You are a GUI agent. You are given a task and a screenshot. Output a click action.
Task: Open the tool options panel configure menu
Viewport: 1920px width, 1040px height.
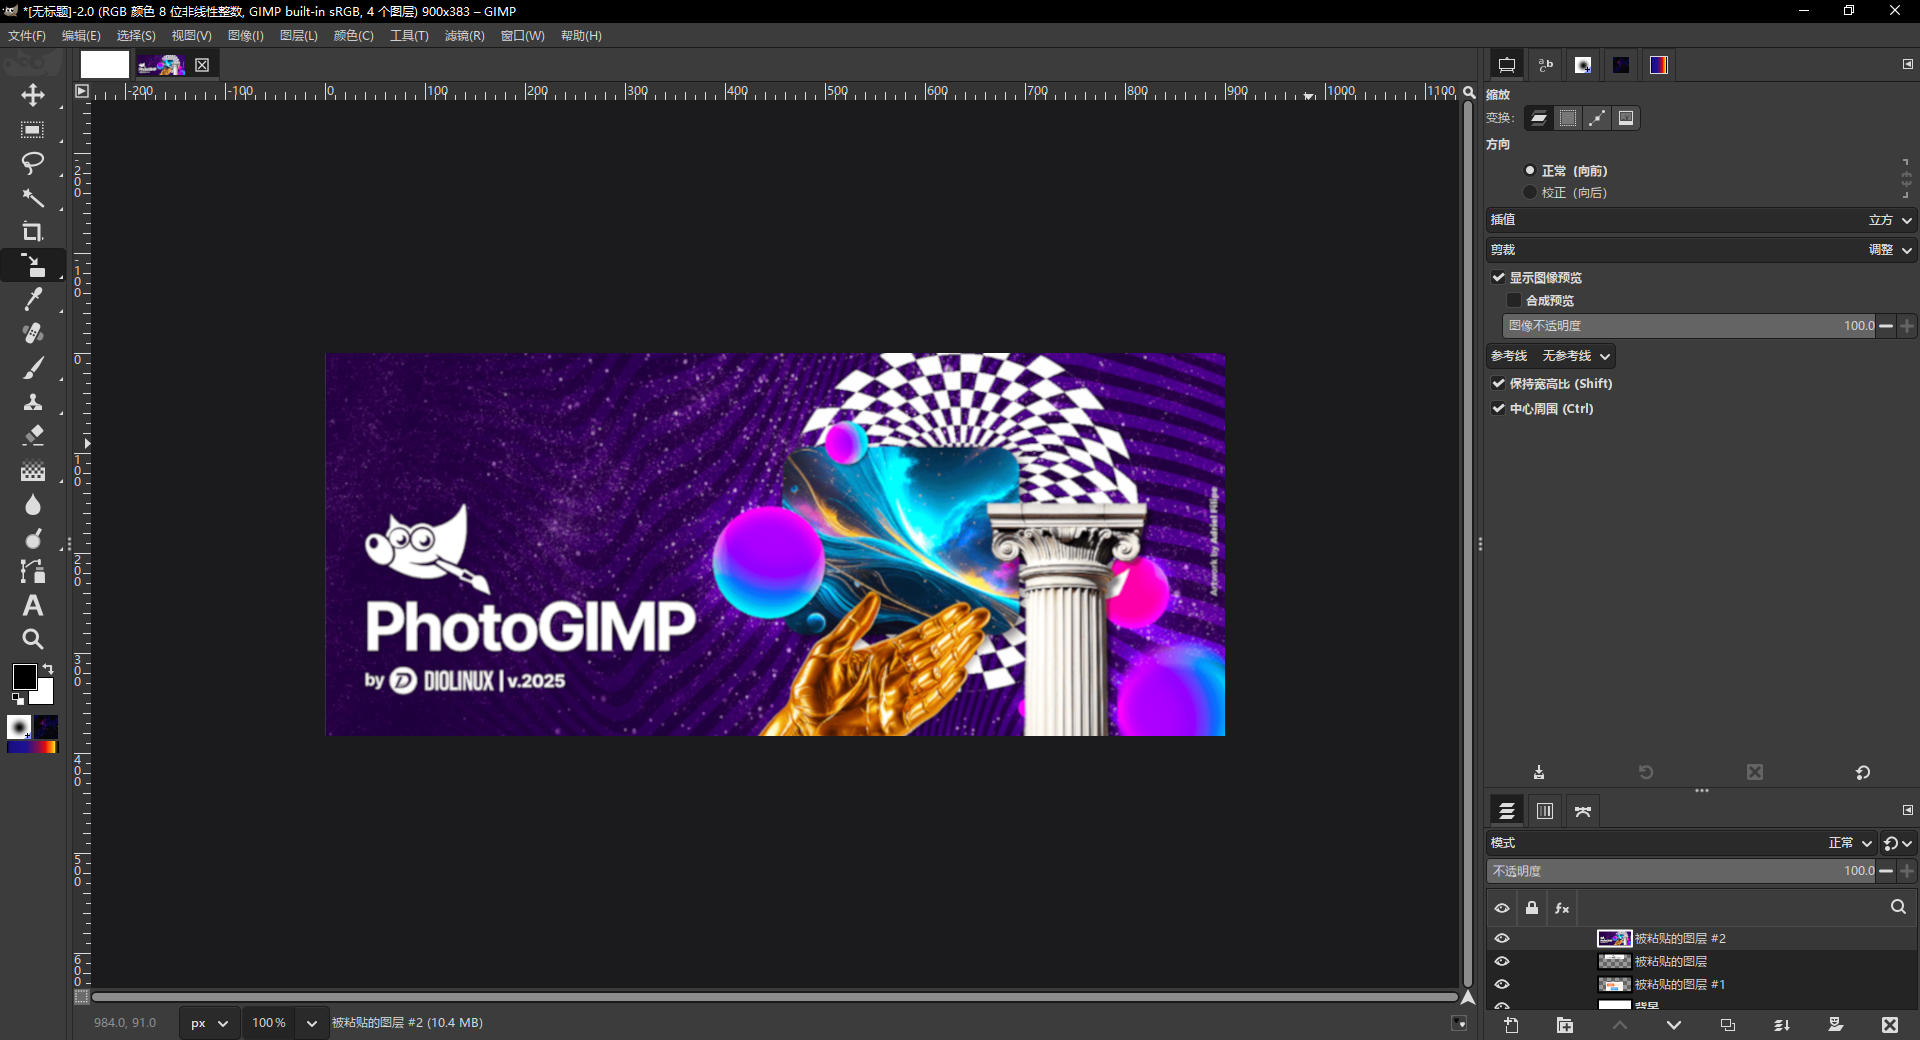[1908, 64]
